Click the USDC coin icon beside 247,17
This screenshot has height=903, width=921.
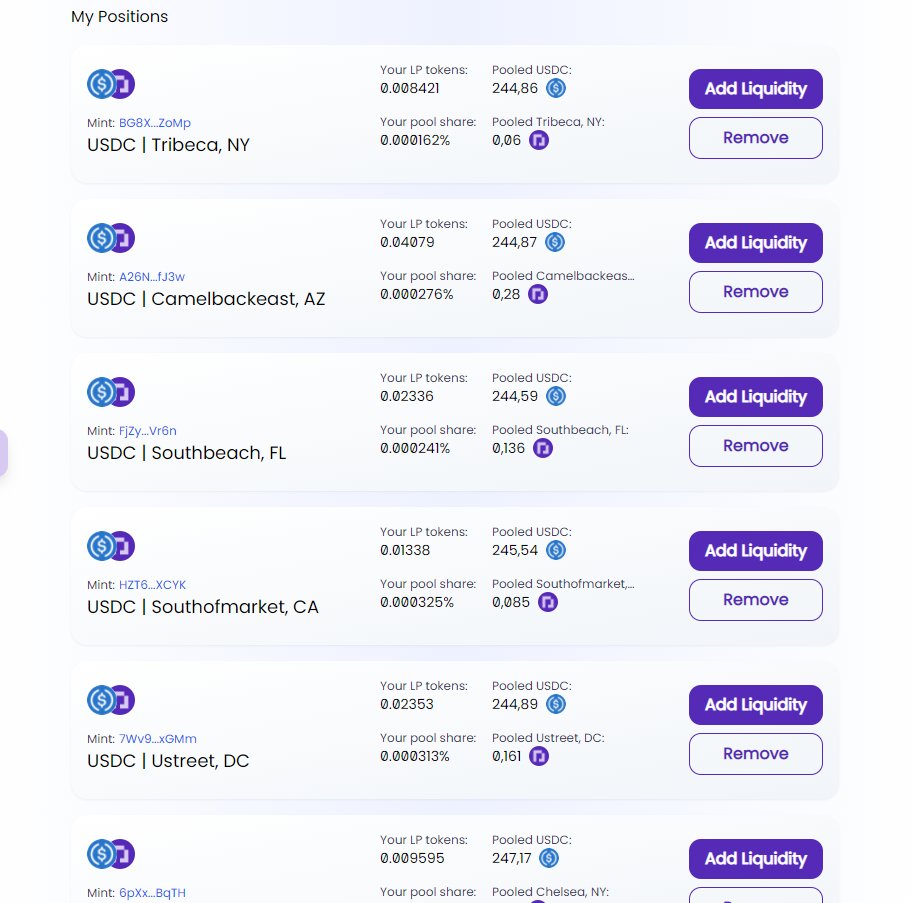click(549, 858)
